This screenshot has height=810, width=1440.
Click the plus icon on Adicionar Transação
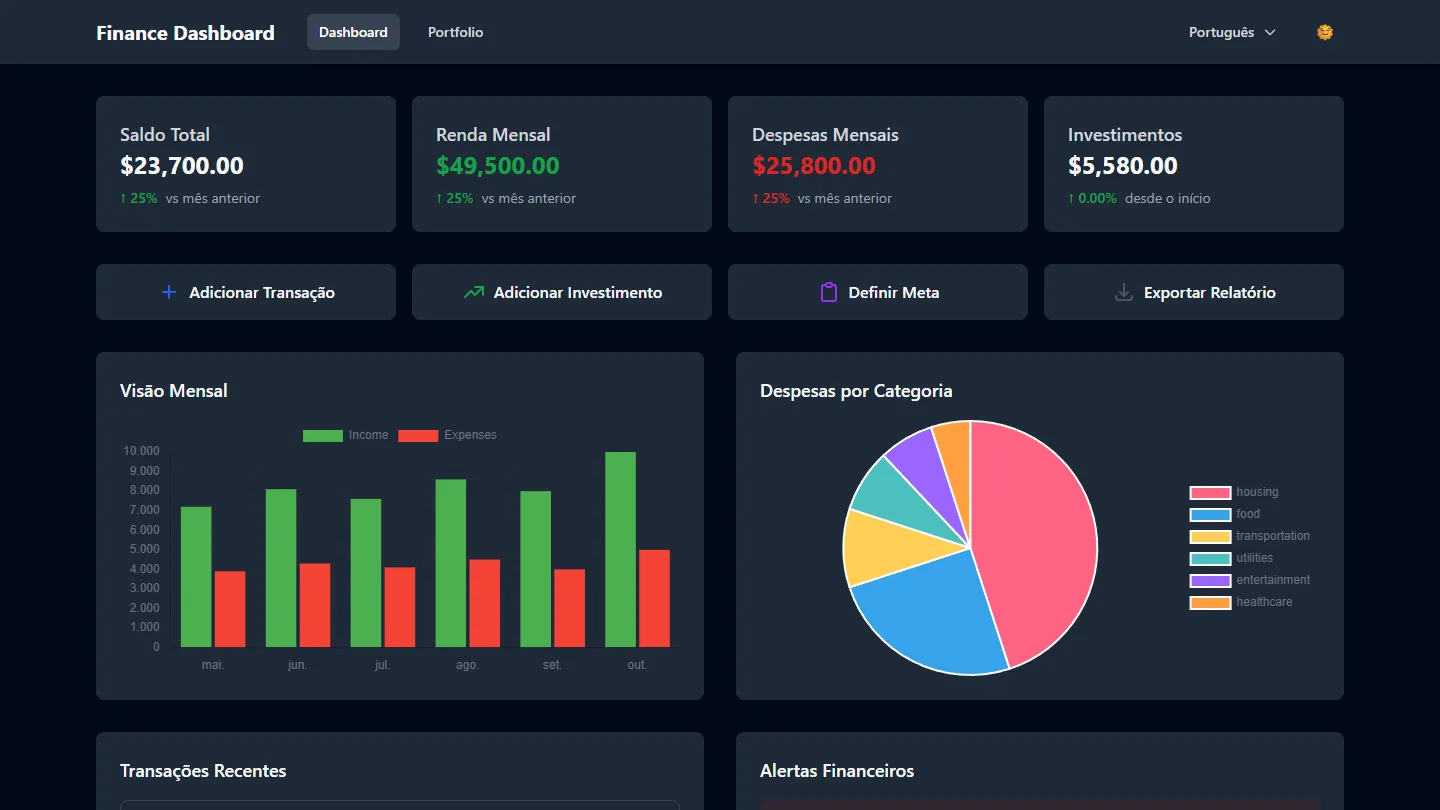click(169, 292)
